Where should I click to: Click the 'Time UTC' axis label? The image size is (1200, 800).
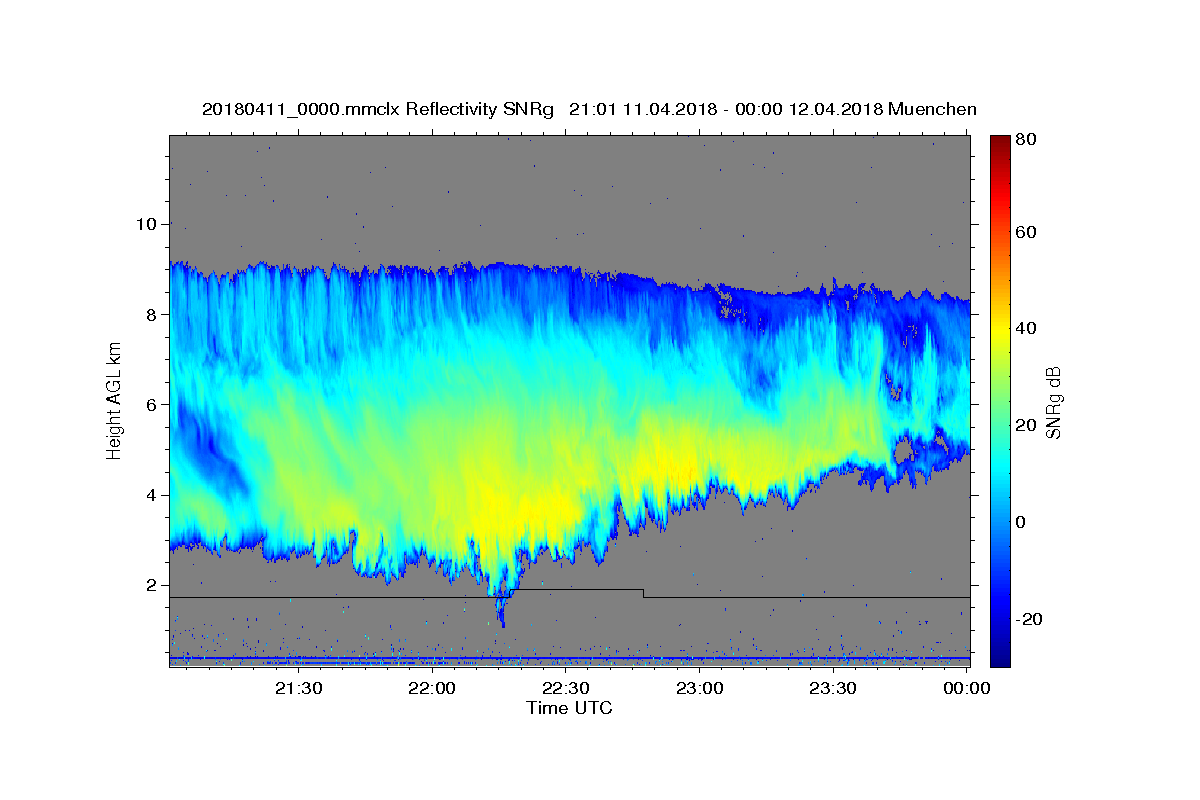pyautogui.click(x=569, y=708)
